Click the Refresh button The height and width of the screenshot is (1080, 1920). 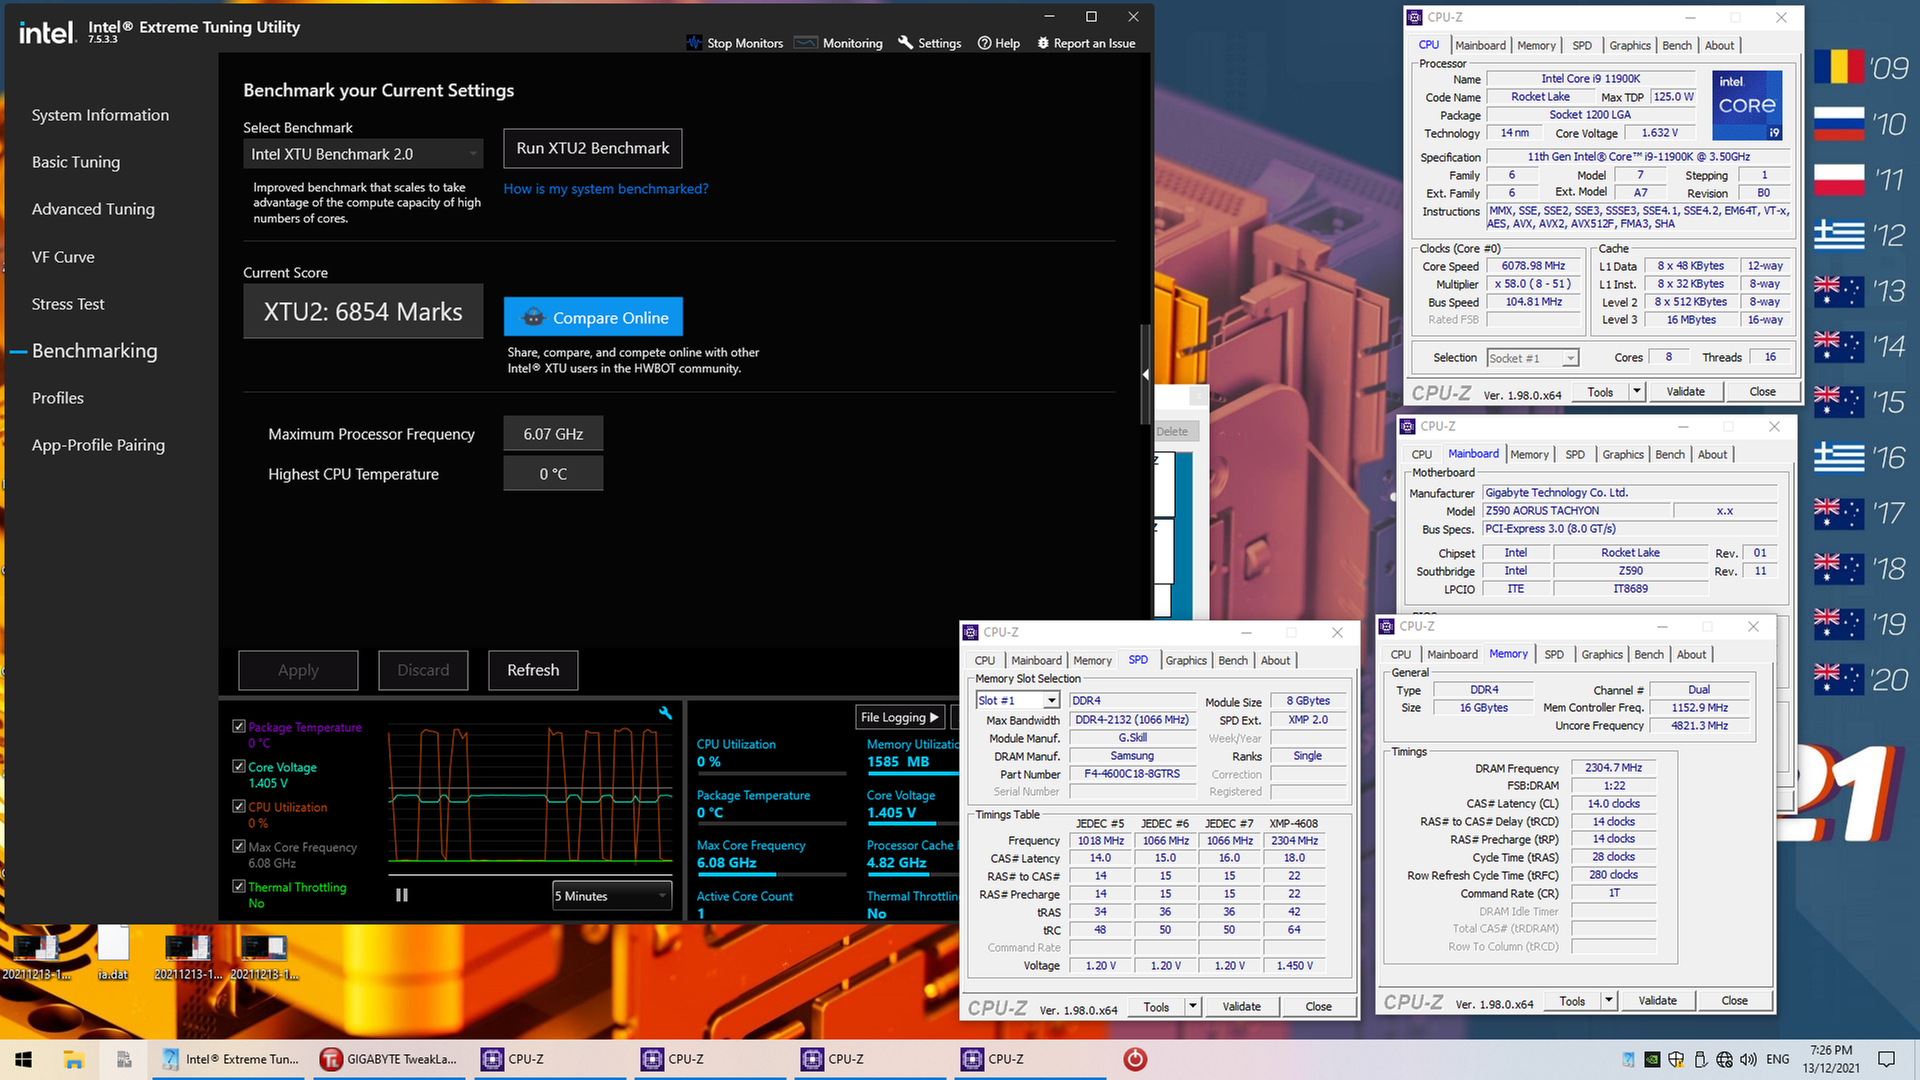pos(533,670)
